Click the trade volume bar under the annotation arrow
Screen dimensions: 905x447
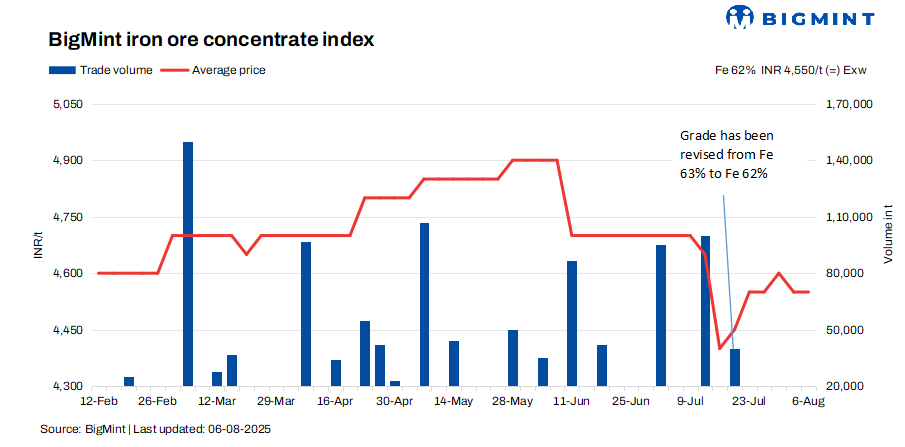(x=735, y=367)
